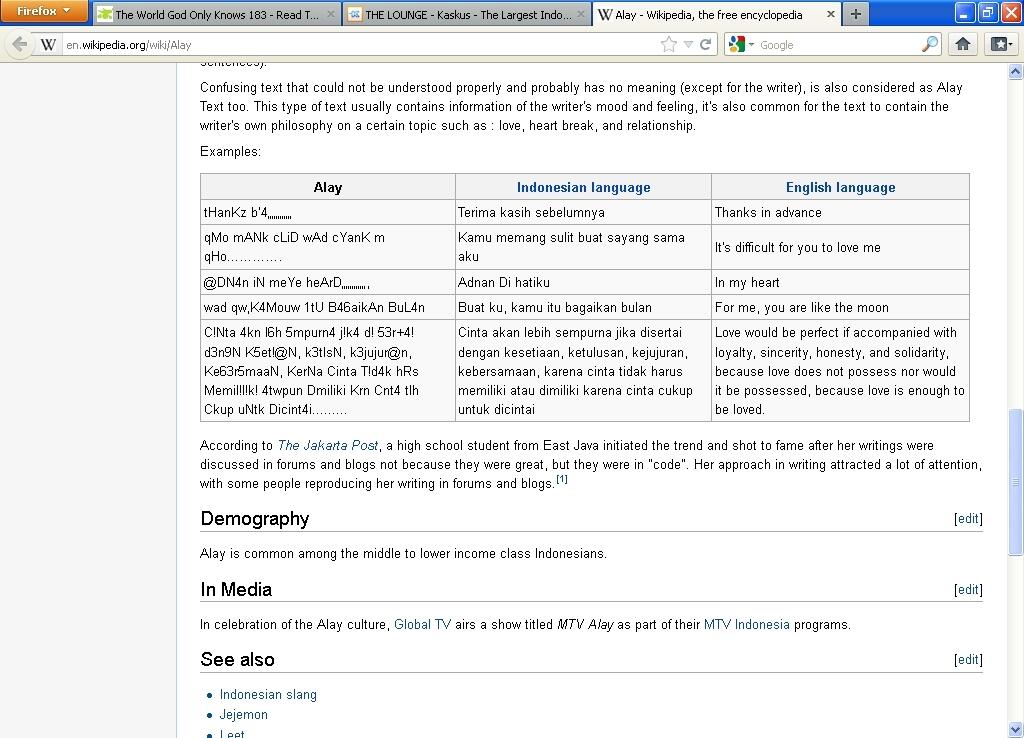Screen dimensions: 1024x738
Task: Minimize the Firefox window
Action: [x=965, y=12]
